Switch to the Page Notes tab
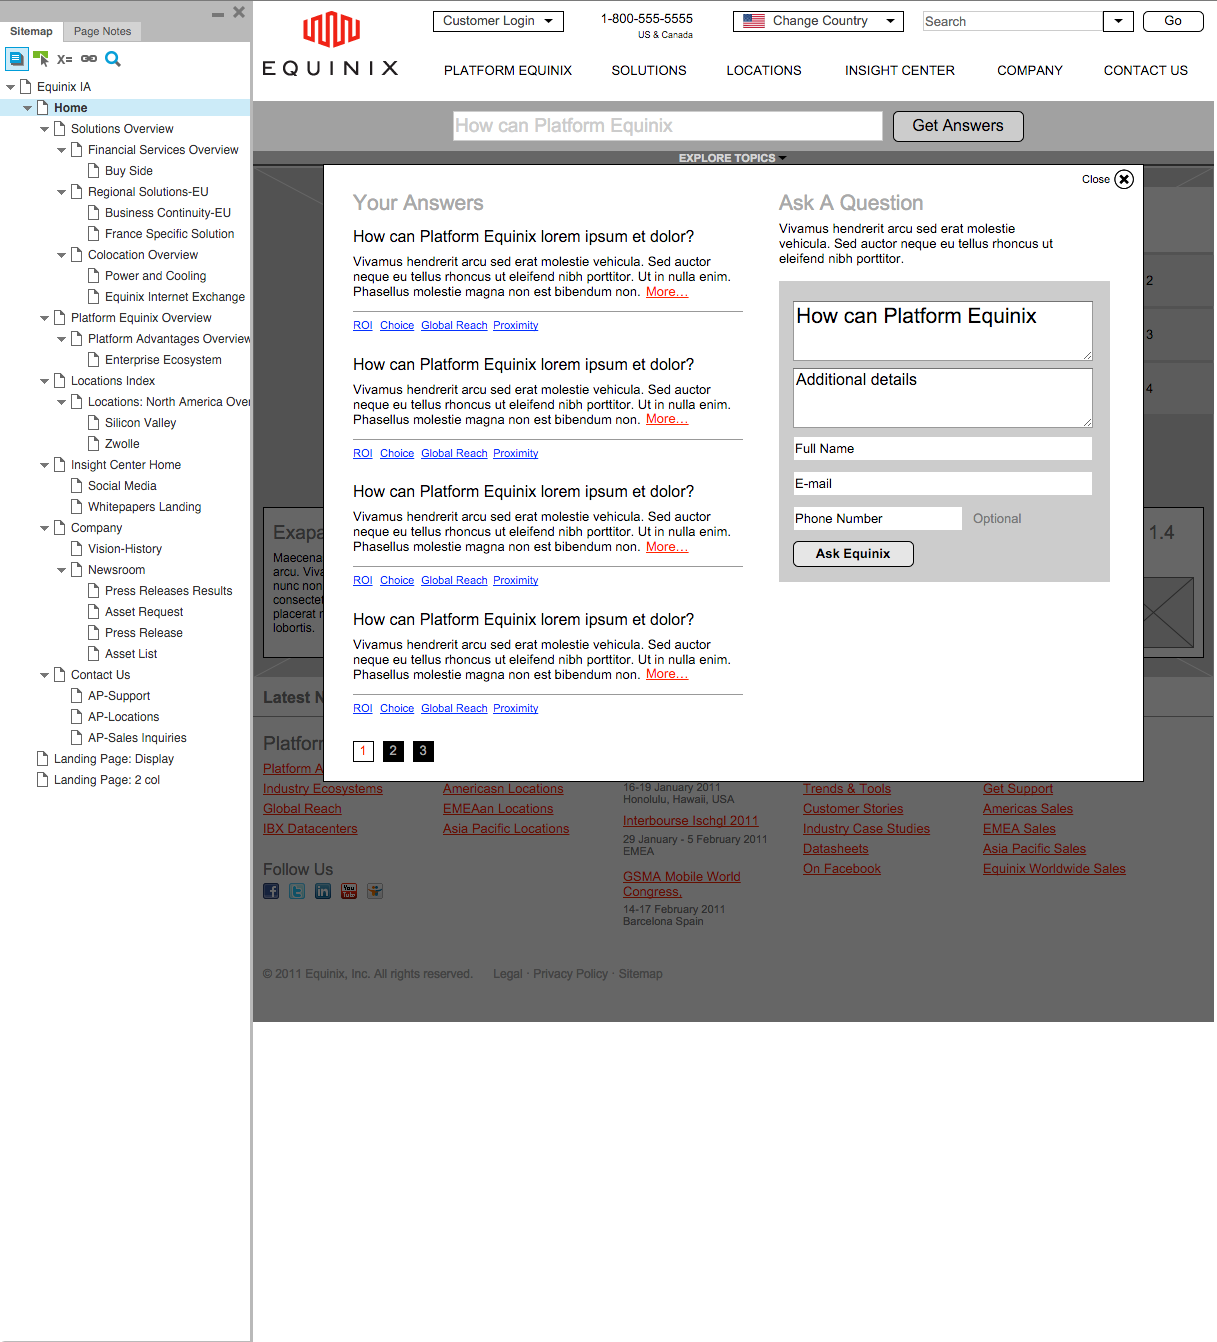 [x=102, y=31]
